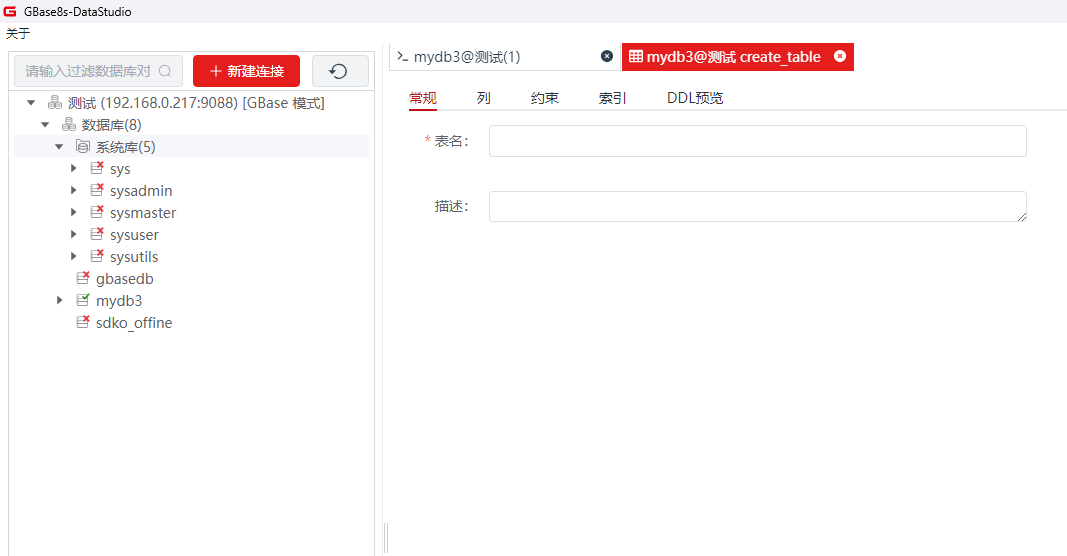Click the search magnifier in filter box
The image size is (1067, 556).
tap(166, 71)
